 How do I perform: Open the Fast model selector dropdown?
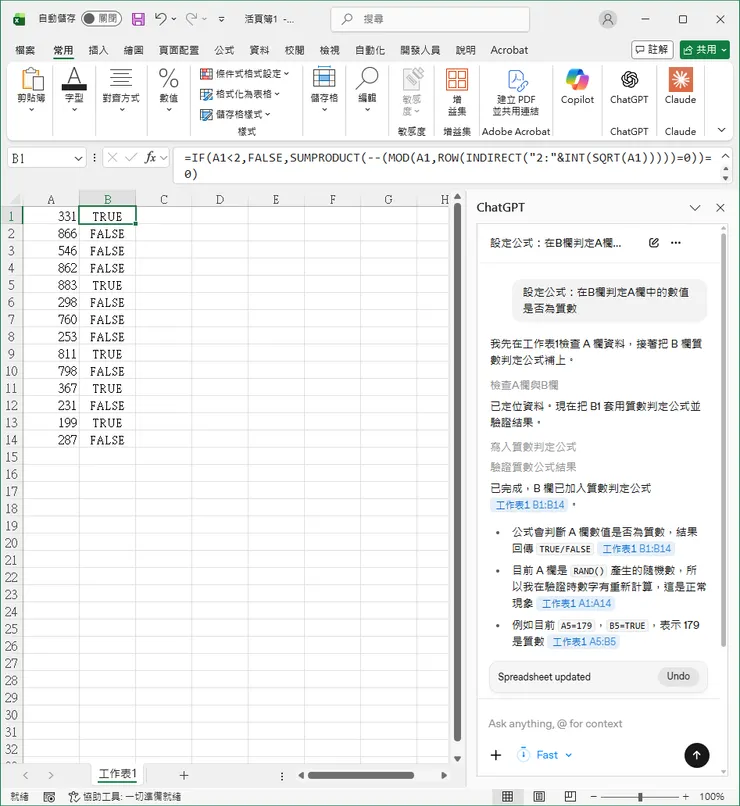click(x=546, y=755)
